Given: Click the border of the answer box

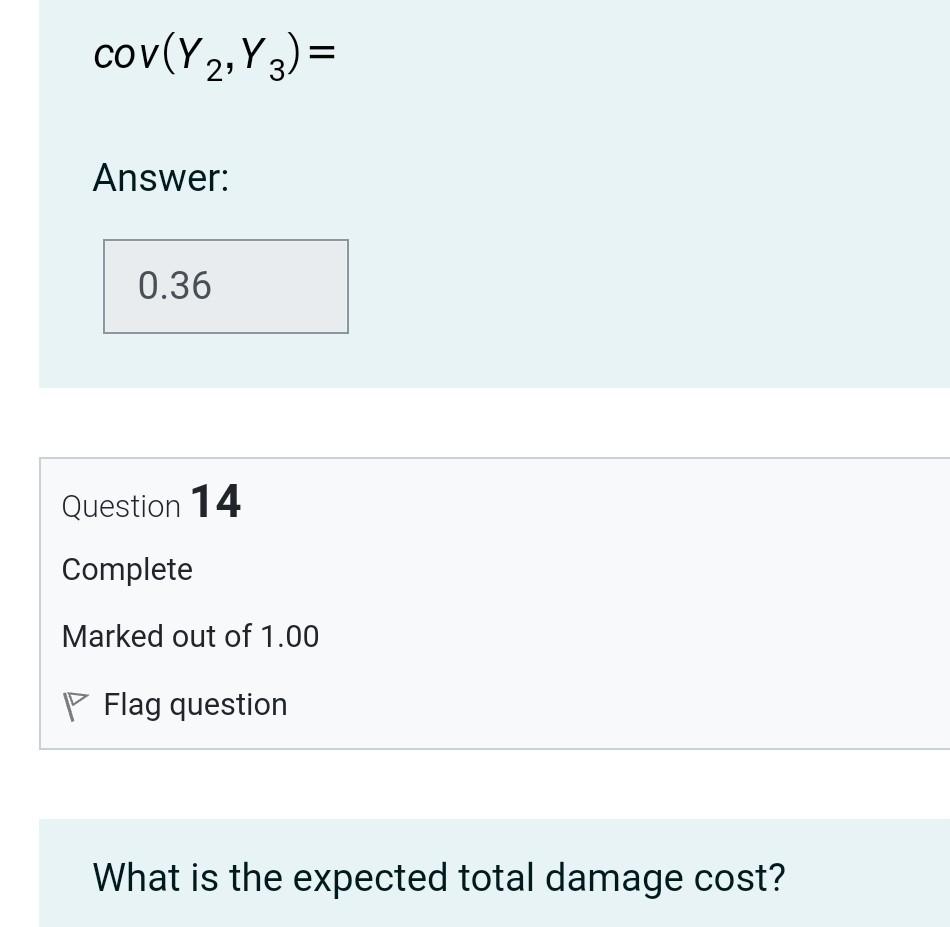Looking at the screenshot, I should point(225,240).
